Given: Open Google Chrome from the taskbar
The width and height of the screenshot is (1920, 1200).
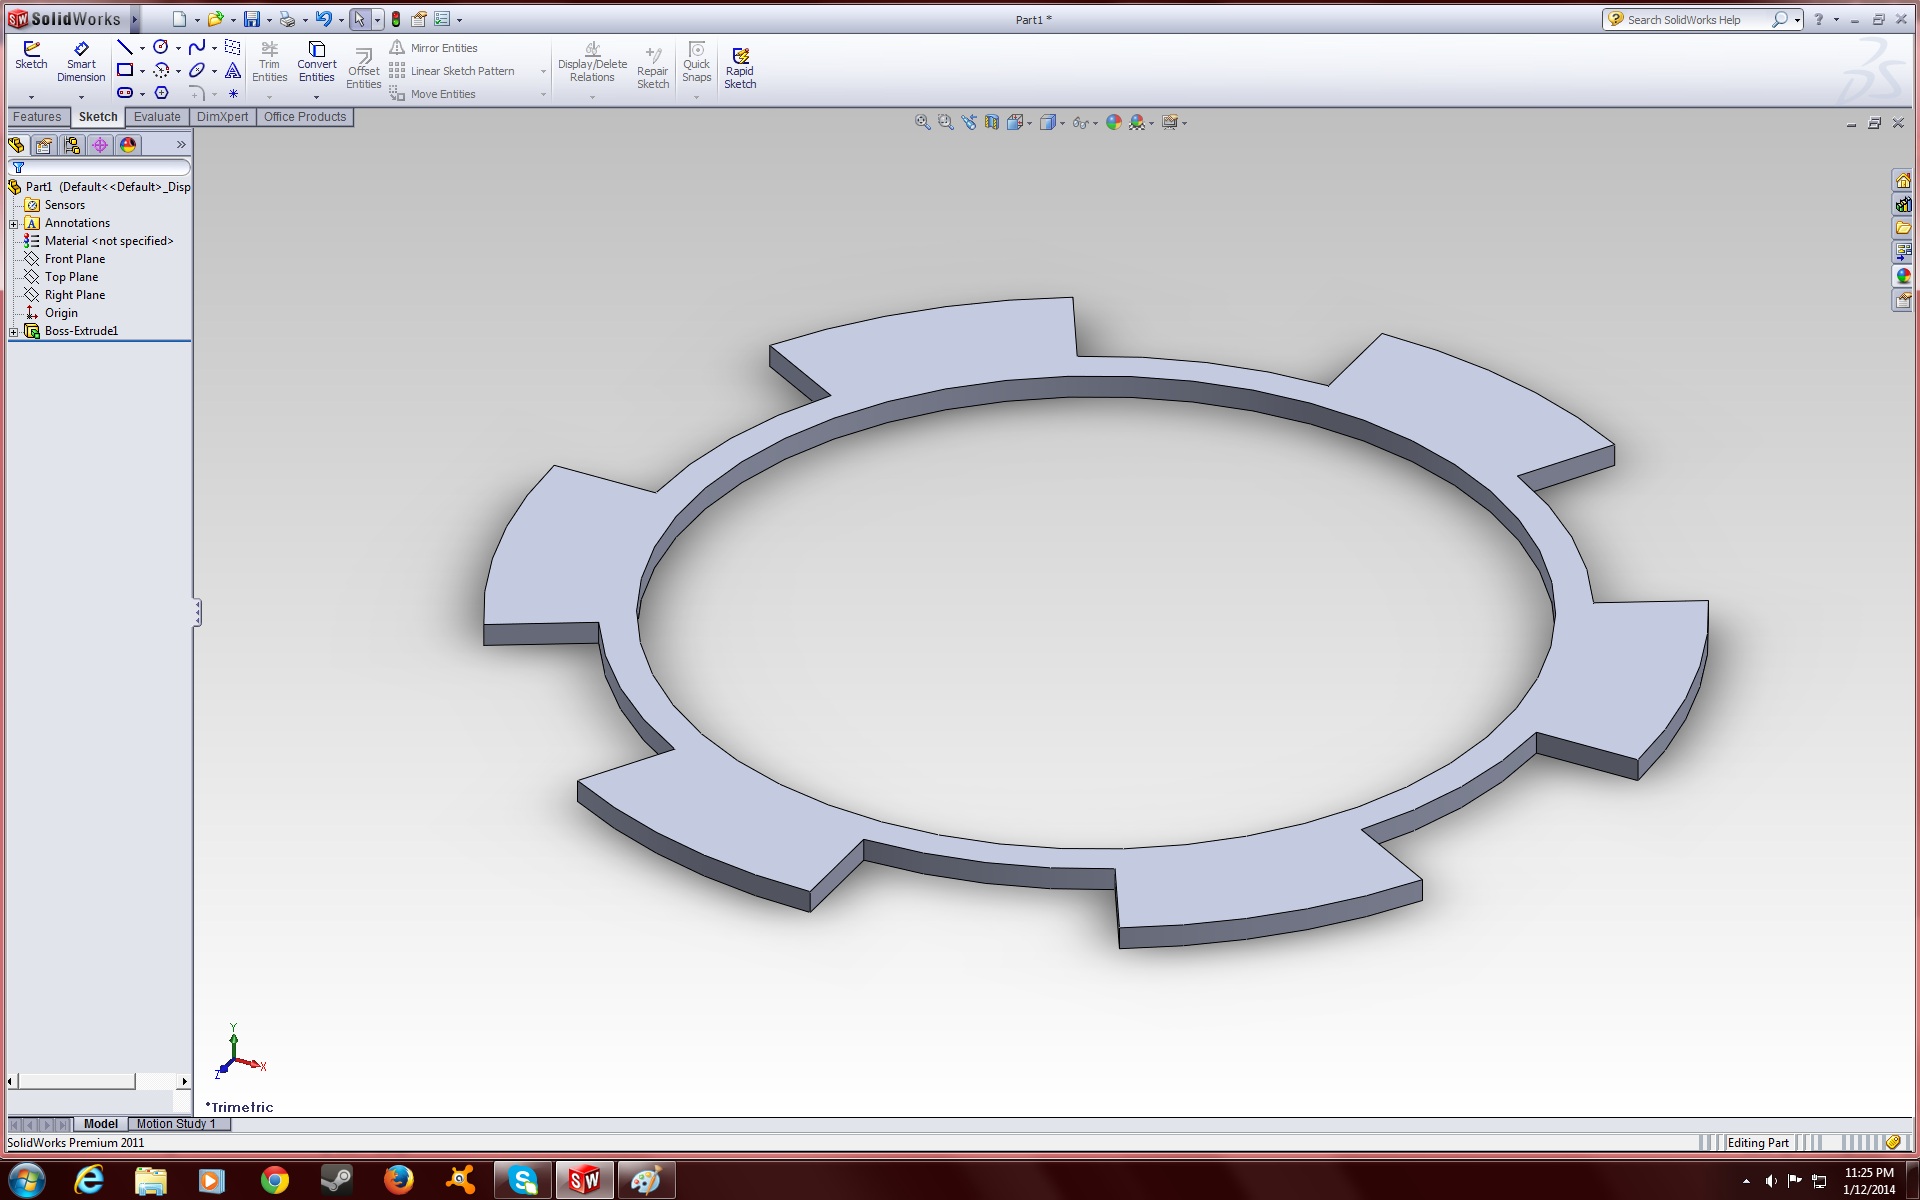Looking at the screenshot, I should pos(274,1181).
